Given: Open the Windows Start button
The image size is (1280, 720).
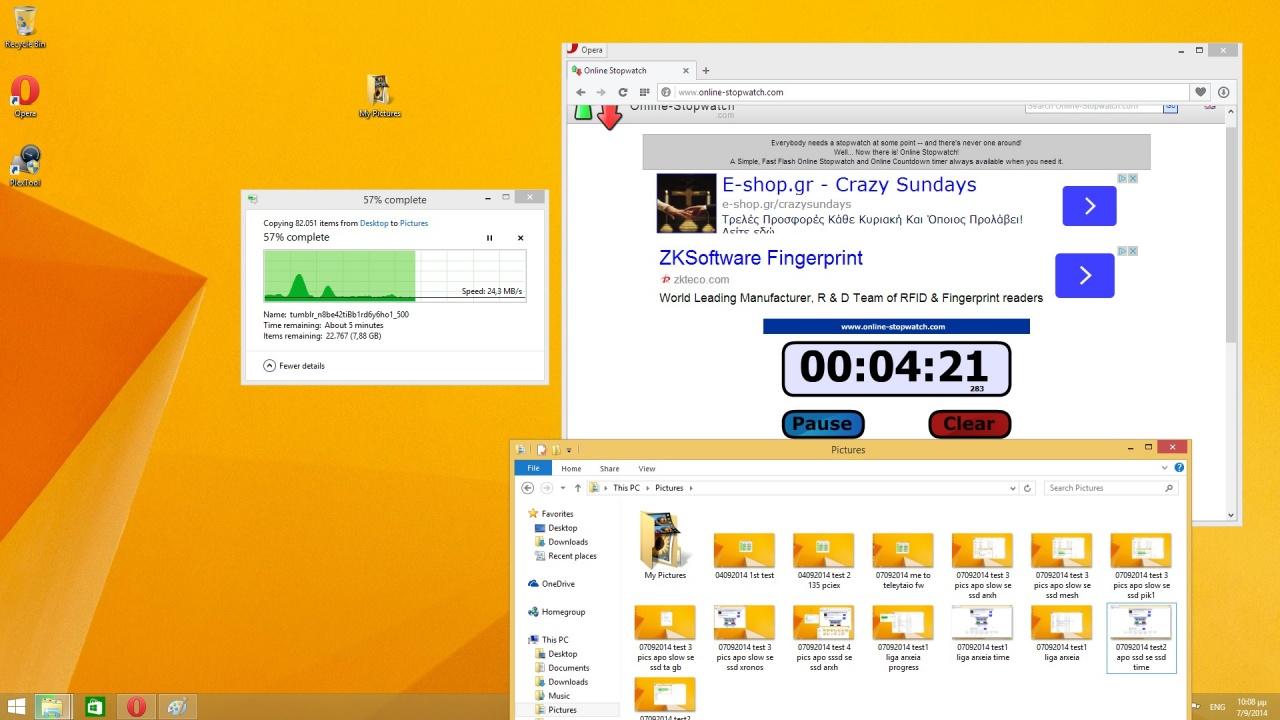Looking at the screenshot, I should (x=17, y=706).
